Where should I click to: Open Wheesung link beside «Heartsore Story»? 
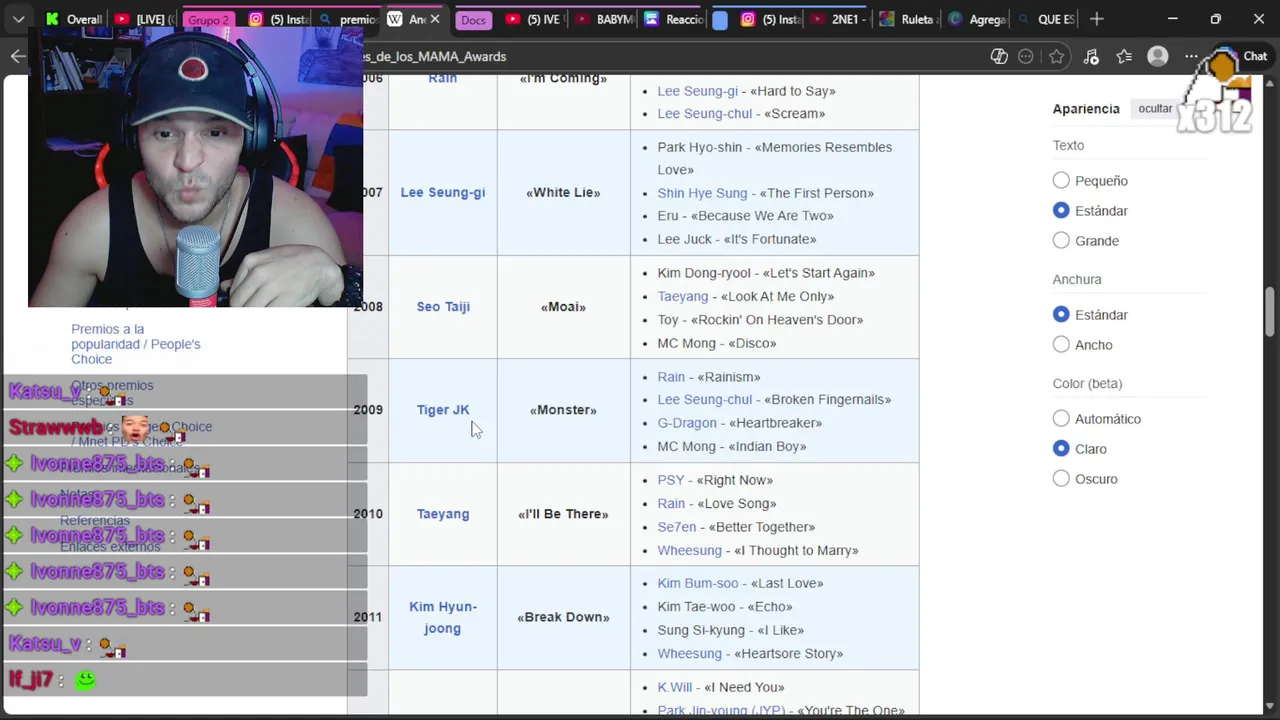689,653
